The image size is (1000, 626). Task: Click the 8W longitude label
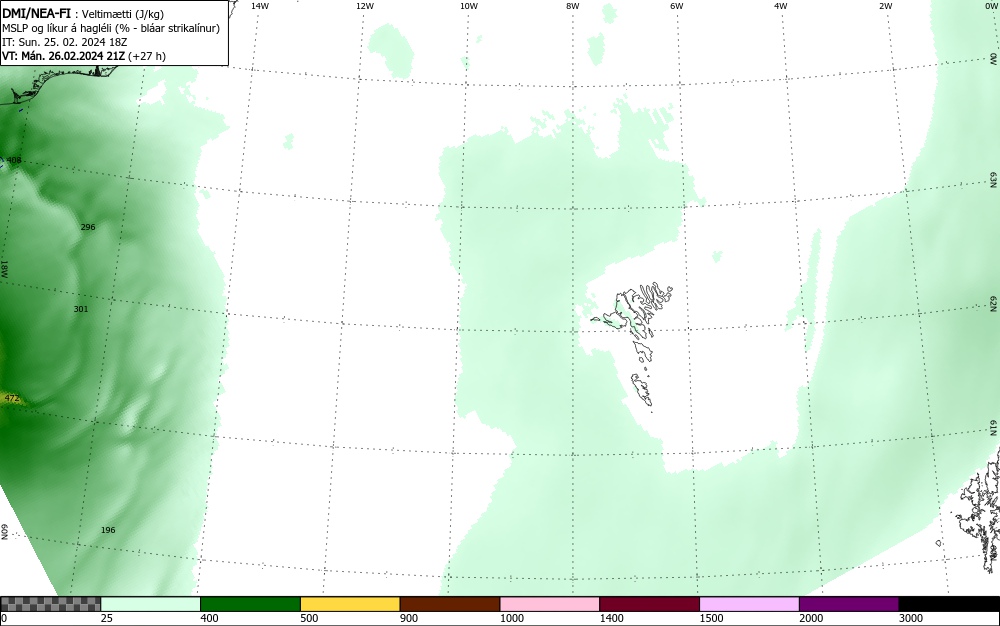click(x=573, y=6)
